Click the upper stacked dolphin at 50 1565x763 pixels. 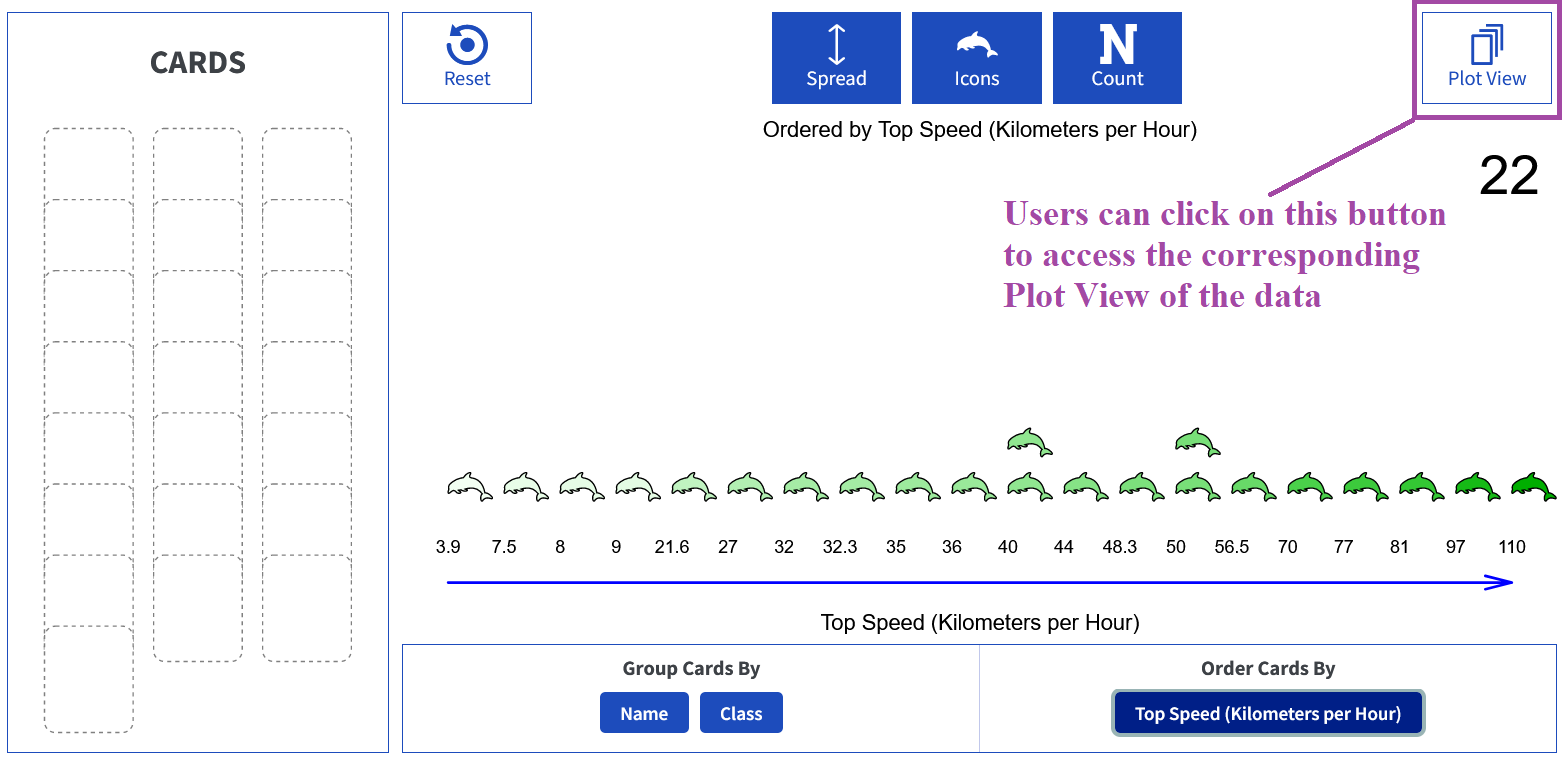(x=1198, y=441)
